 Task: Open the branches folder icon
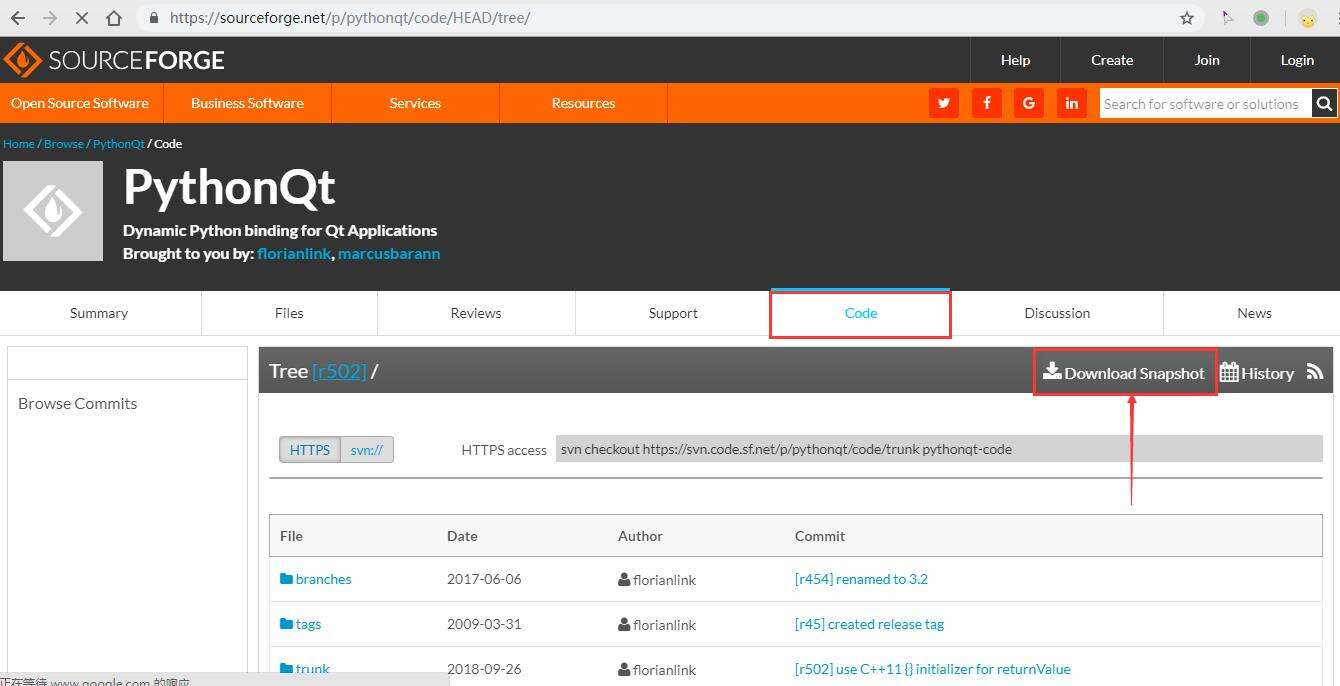click(x=287, y=579)
